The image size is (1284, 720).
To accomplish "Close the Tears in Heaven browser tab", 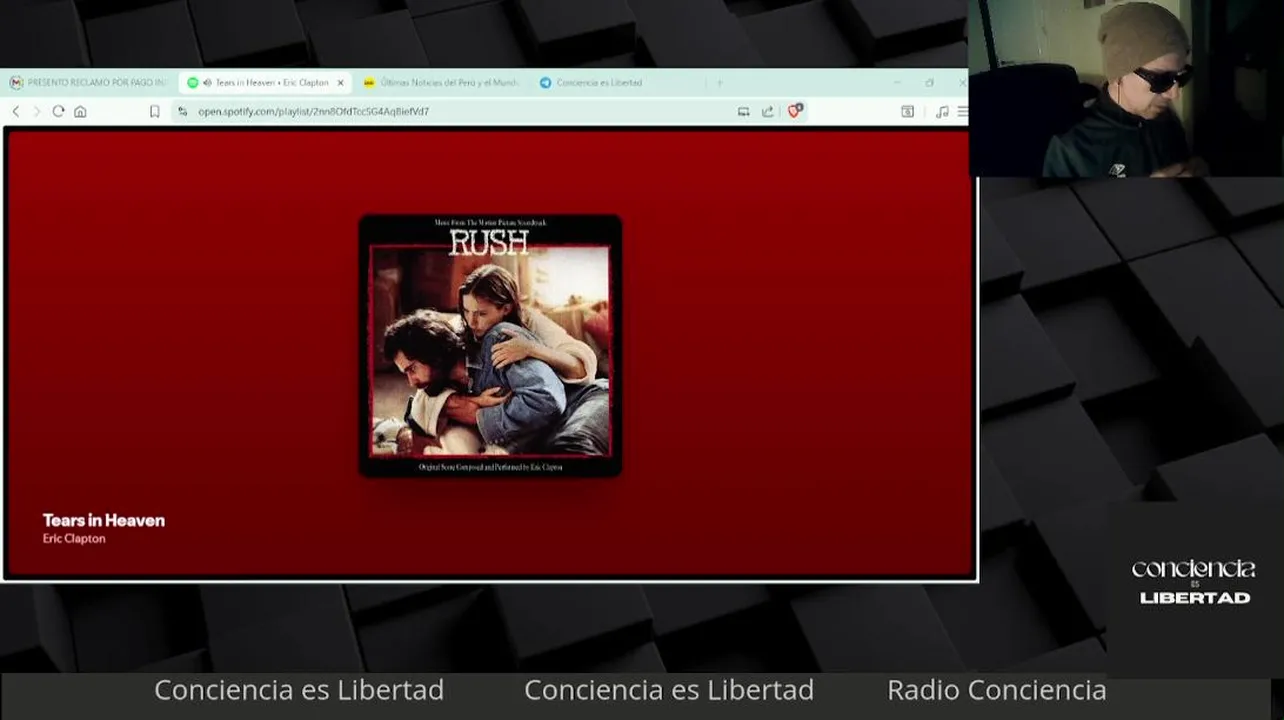I will (340, 83).
